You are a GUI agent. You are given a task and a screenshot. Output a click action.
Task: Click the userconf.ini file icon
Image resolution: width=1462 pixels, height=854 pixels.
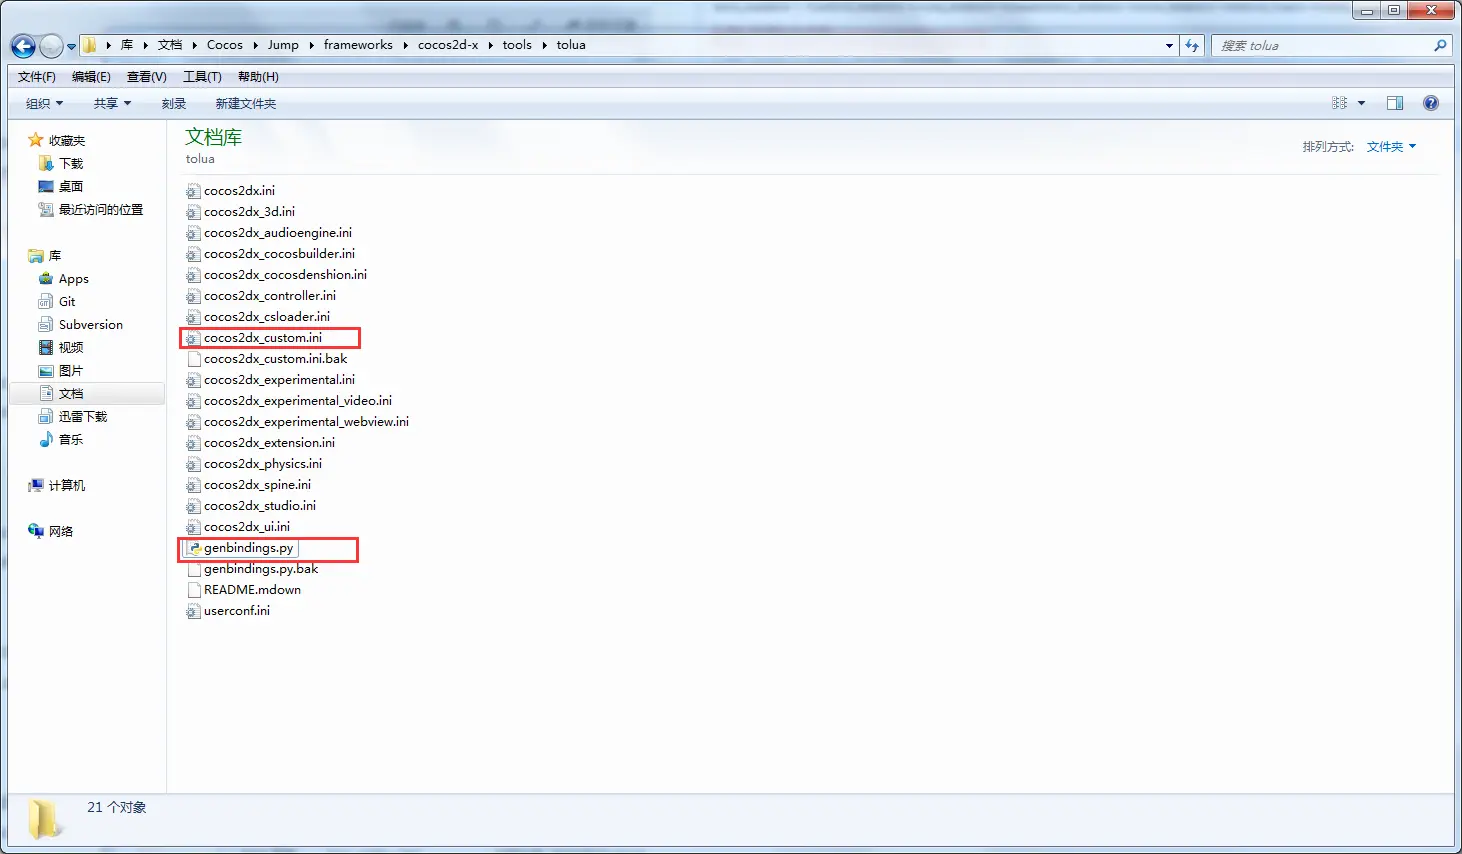click(x=194, y=611)
